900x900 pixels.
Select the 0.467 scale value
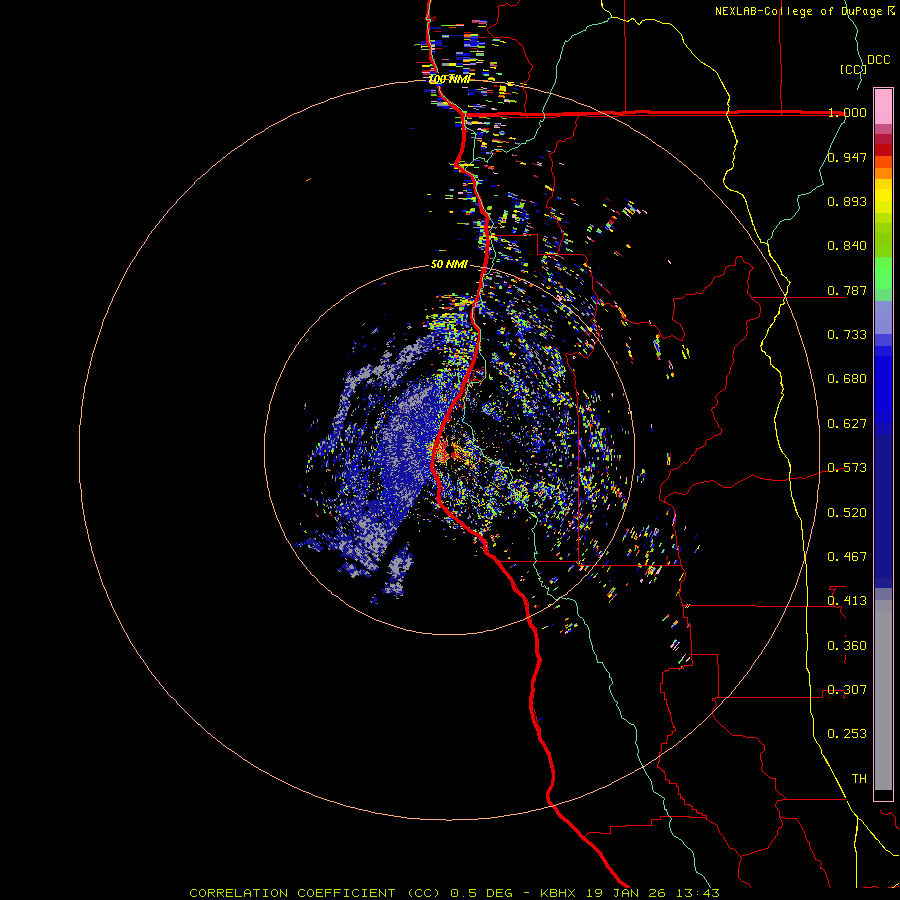click(847, 557)
